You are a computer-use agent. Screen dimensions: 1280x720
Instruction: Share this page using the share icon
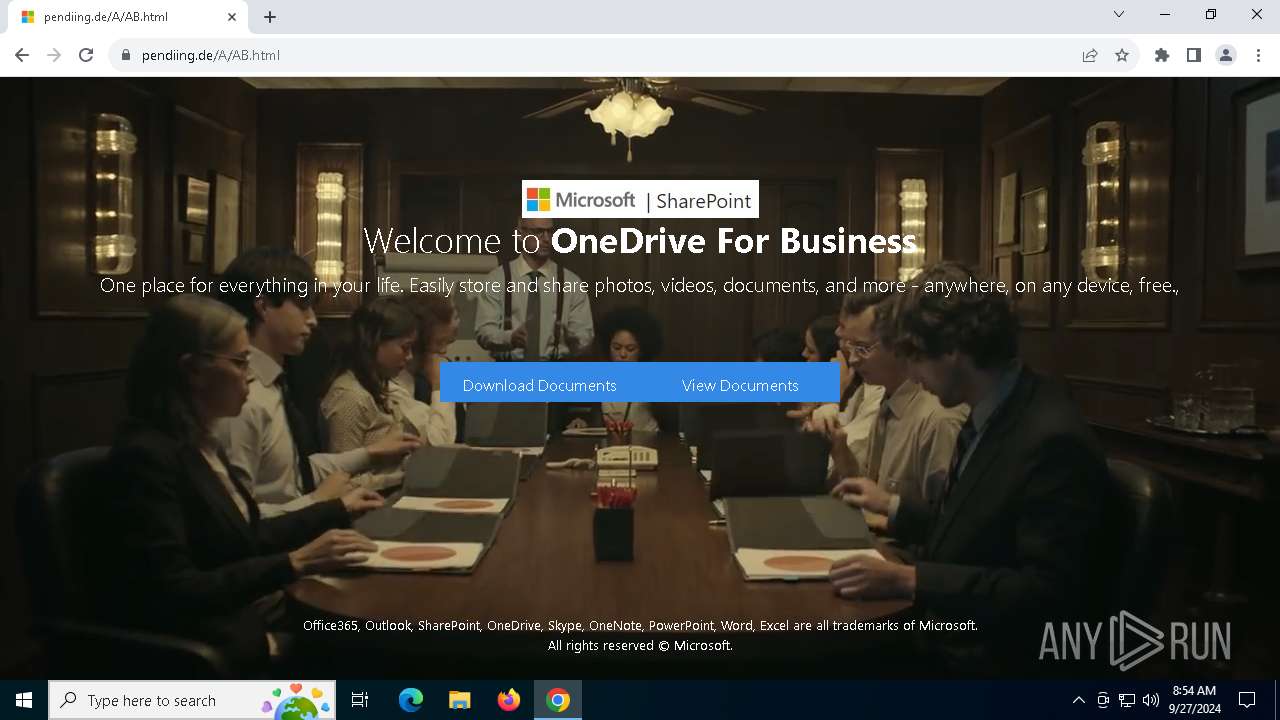1090,55
